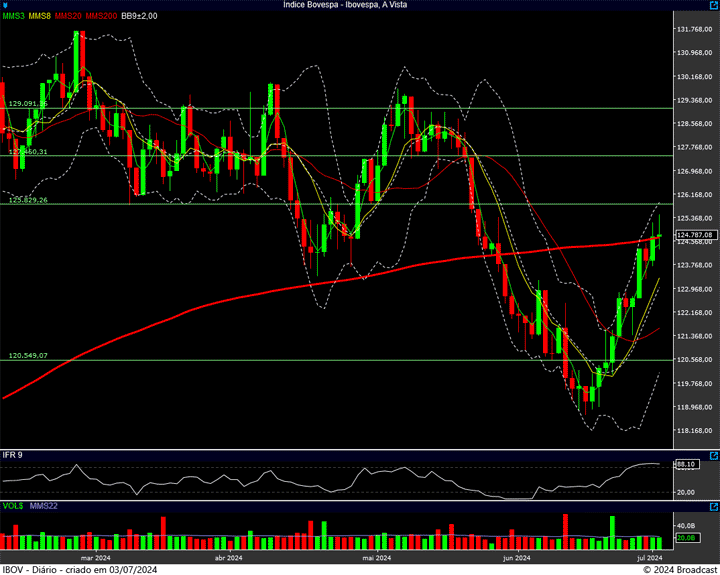The height and width of the screenshot is (575, 720).
Task: Click the MMS200 indicator label
Action: pyautogui.click(x=101, y=16)
